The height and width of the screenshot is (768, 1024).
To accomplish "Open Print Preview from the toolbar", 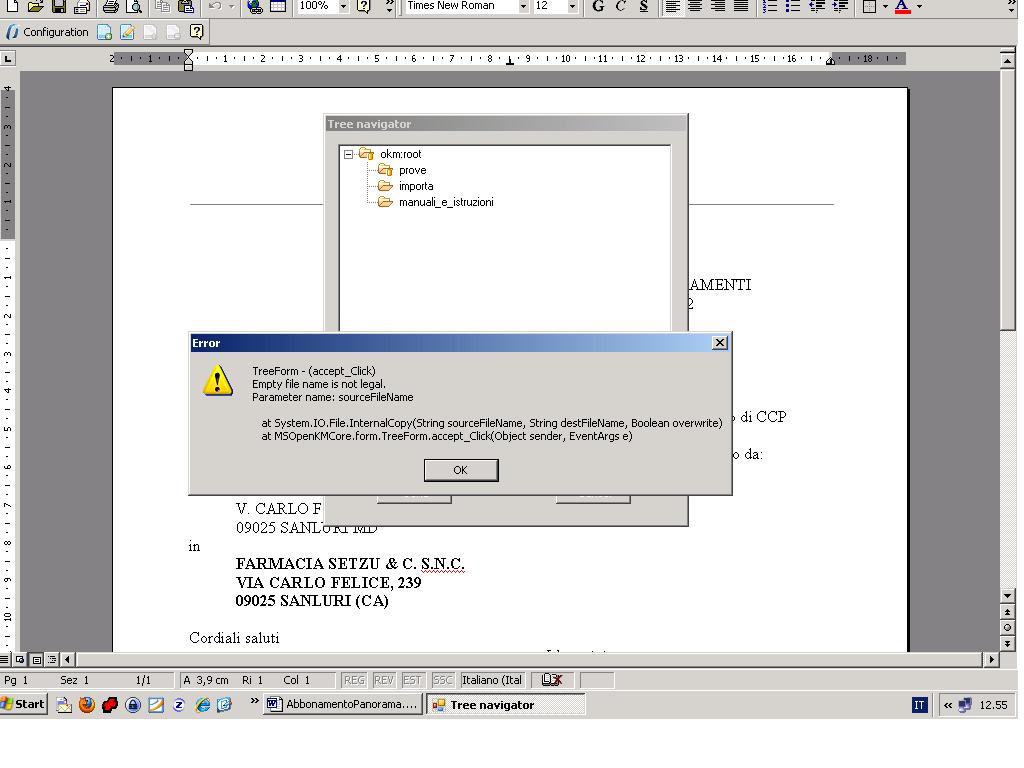I will (134, 8).
